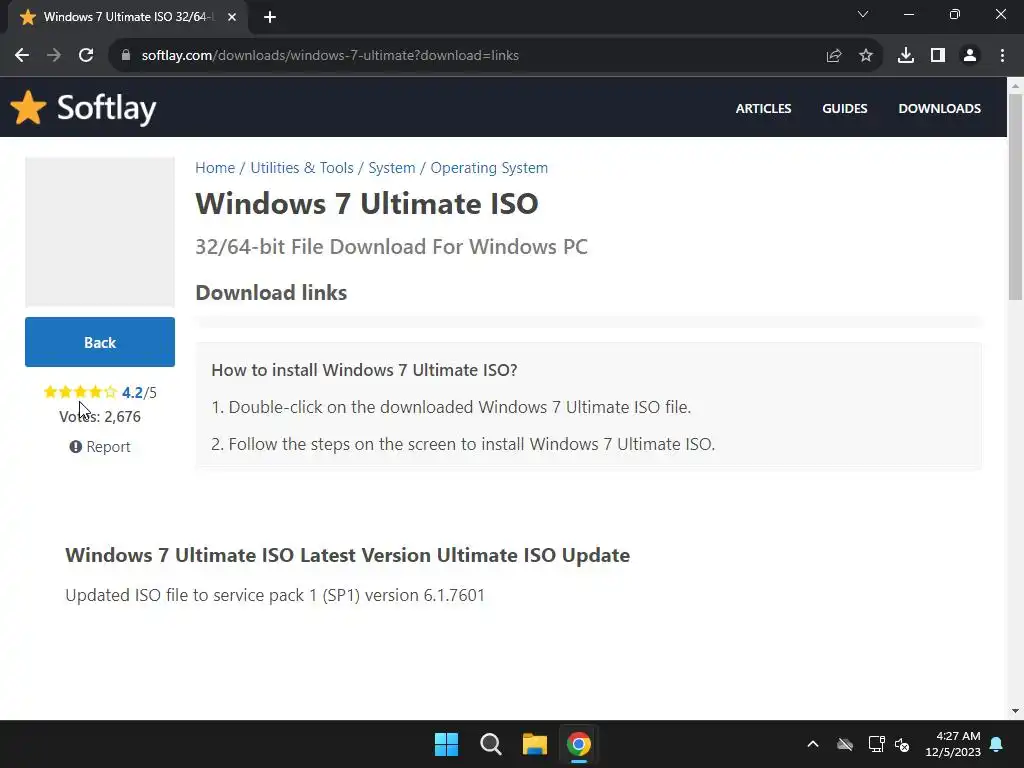Viewport: 1024px width, 768px height.
Task: Open taskbar Search
Action: (490, 744)
